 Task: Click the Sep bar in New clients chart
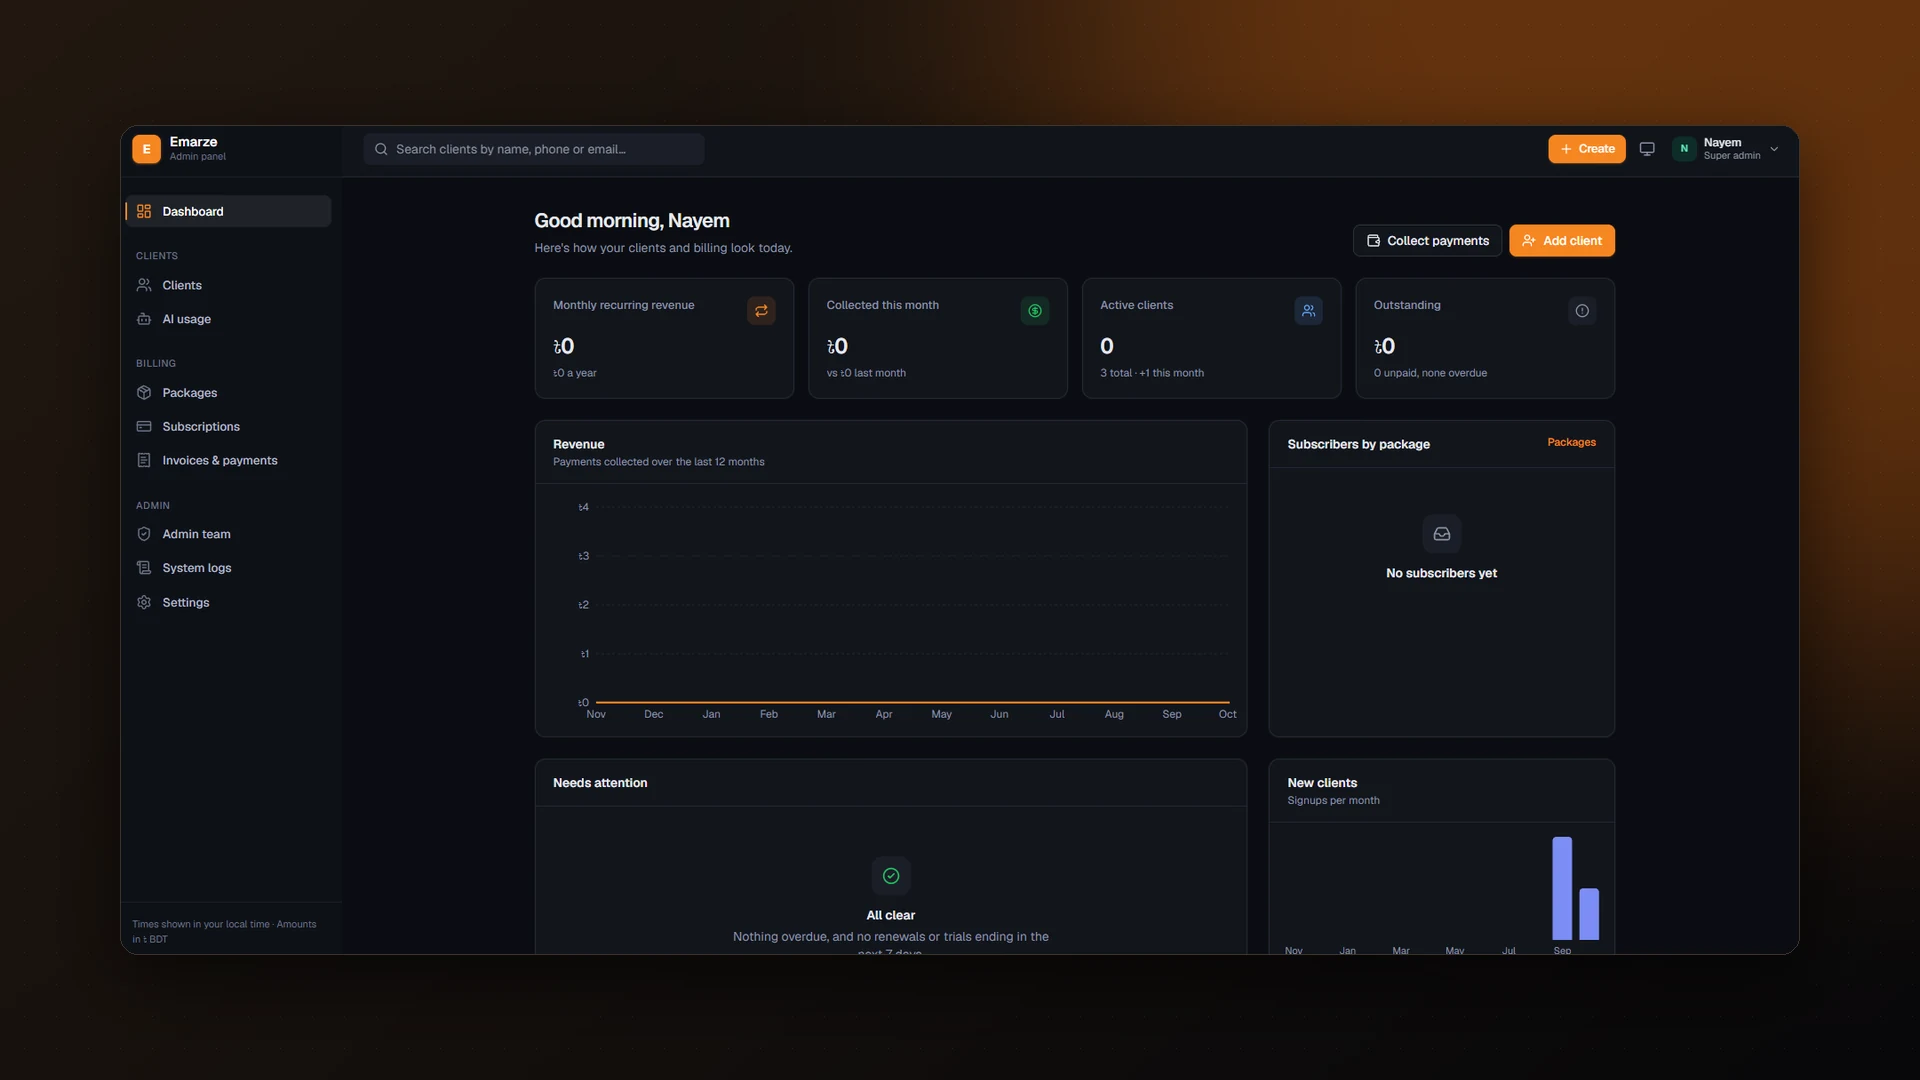(1562, 888)
